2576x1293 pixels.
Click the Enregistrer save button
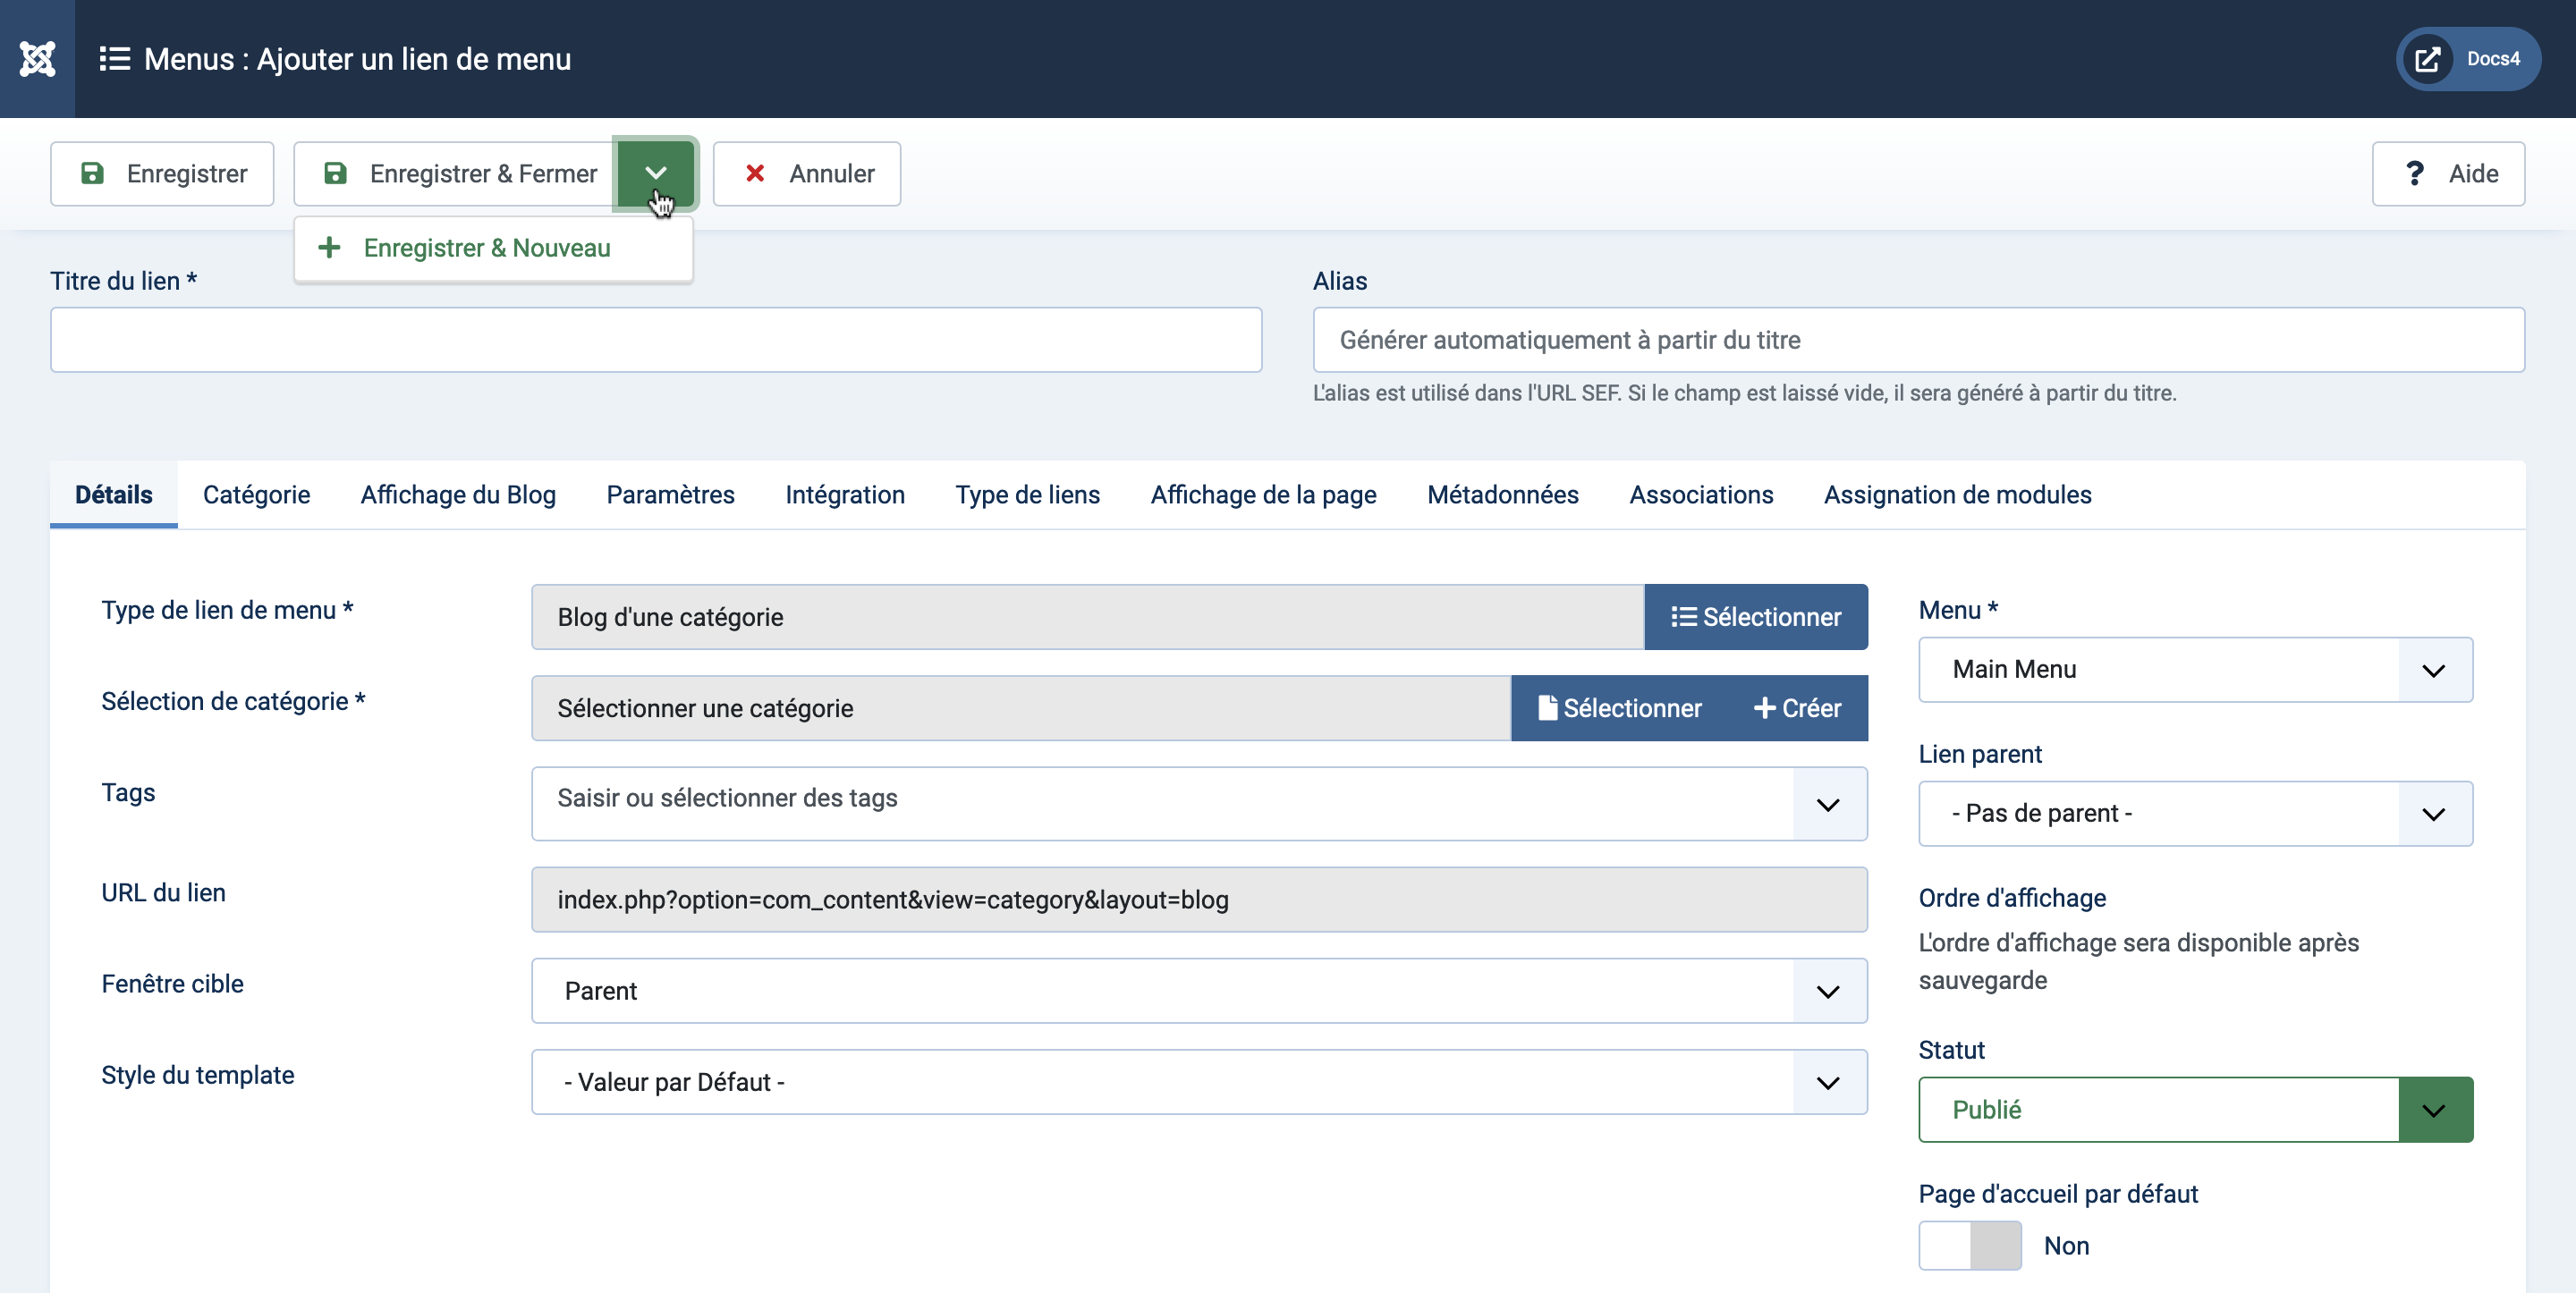pyautogui.click(x=162, y=174)
